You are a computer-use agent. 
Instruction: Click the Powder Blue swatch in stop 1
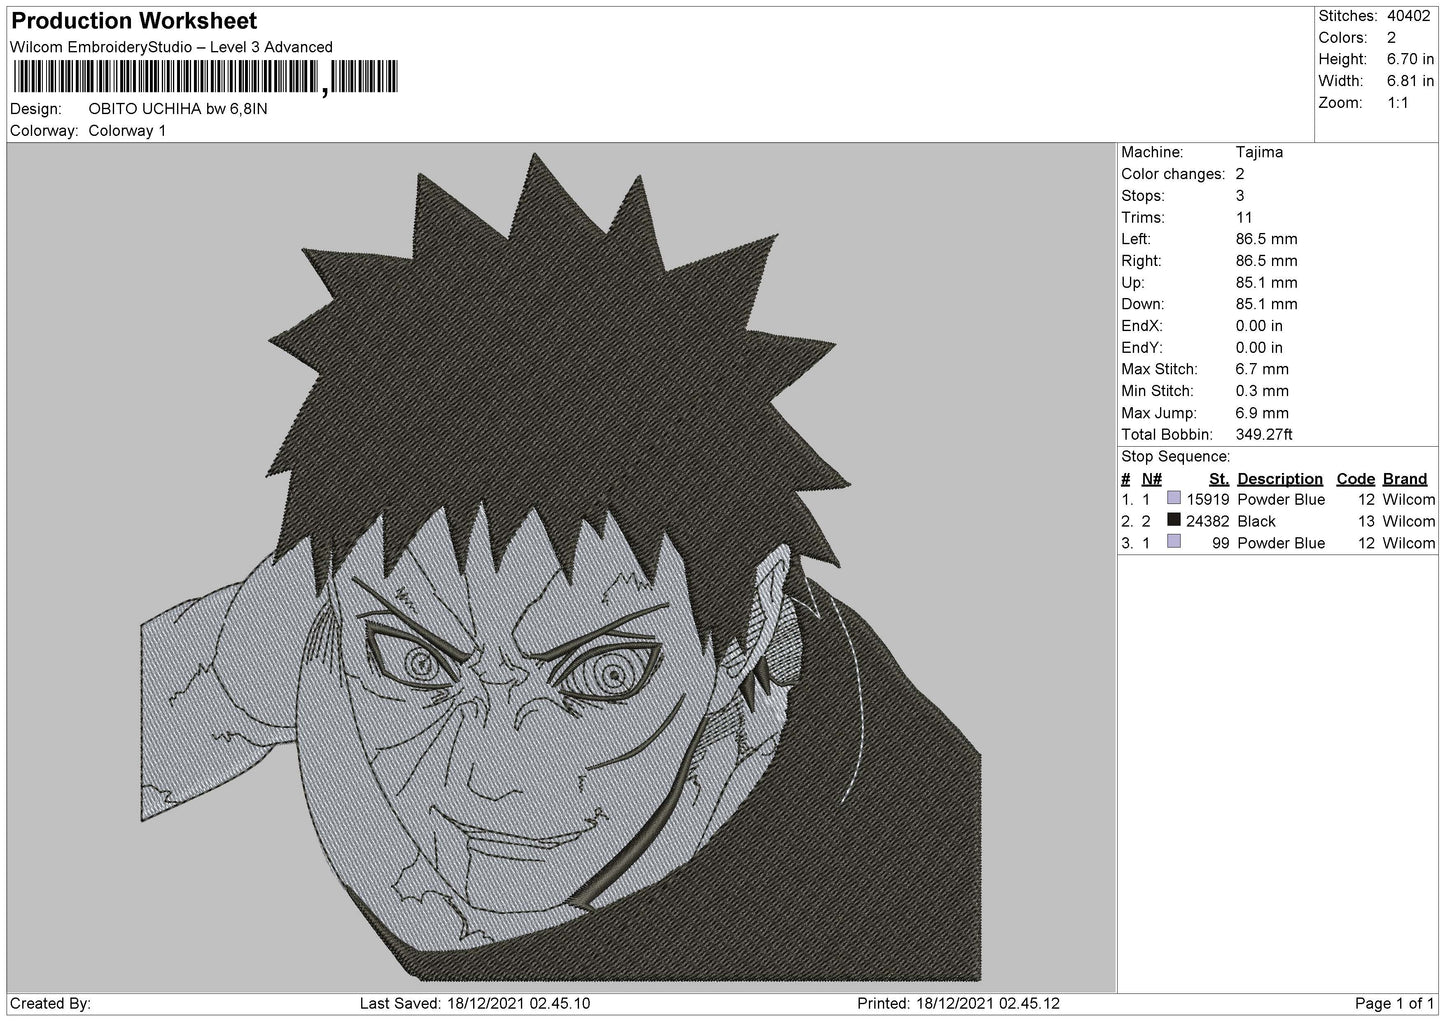pyautogui.click(x=1174, y=498)
